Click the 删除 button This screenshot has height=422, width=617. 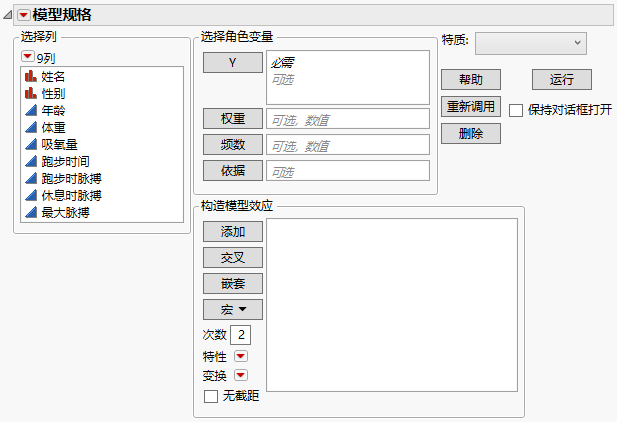tap(471, 133)
